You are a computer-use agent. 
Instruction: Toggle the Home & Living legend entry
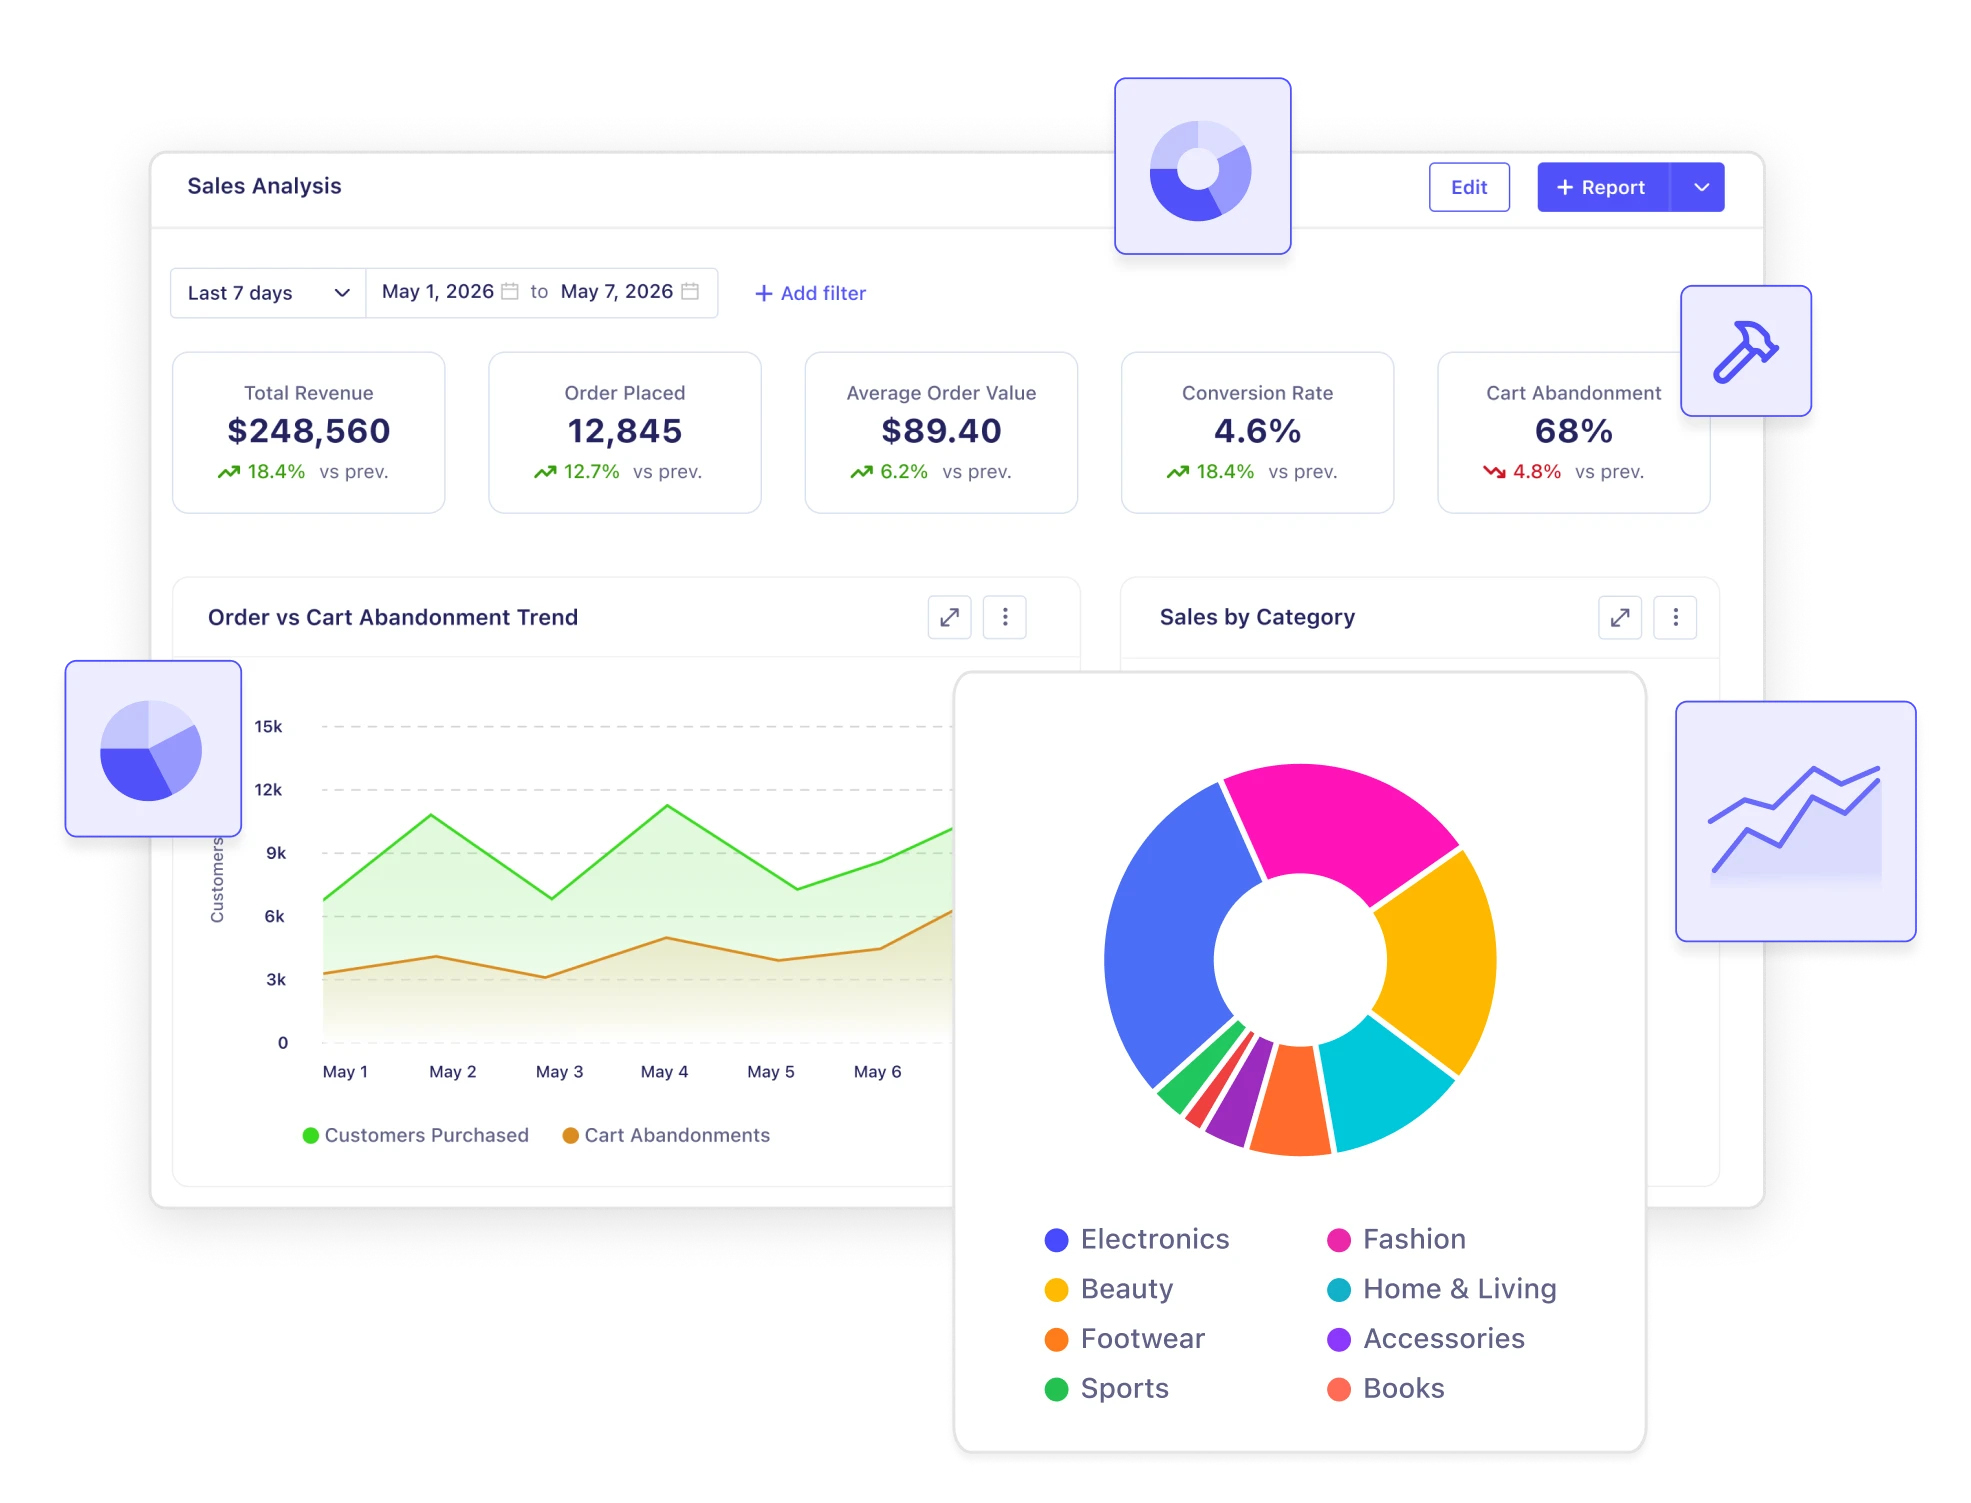click(1441, 1289)
